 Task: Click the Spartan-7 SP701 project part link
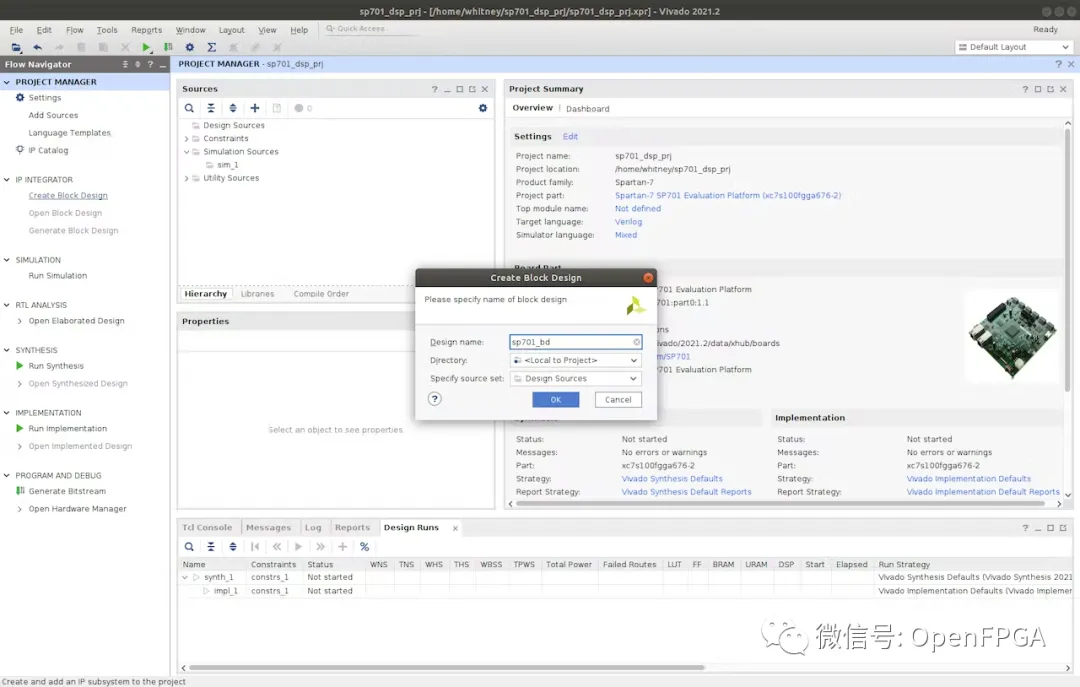pos(728,196)
